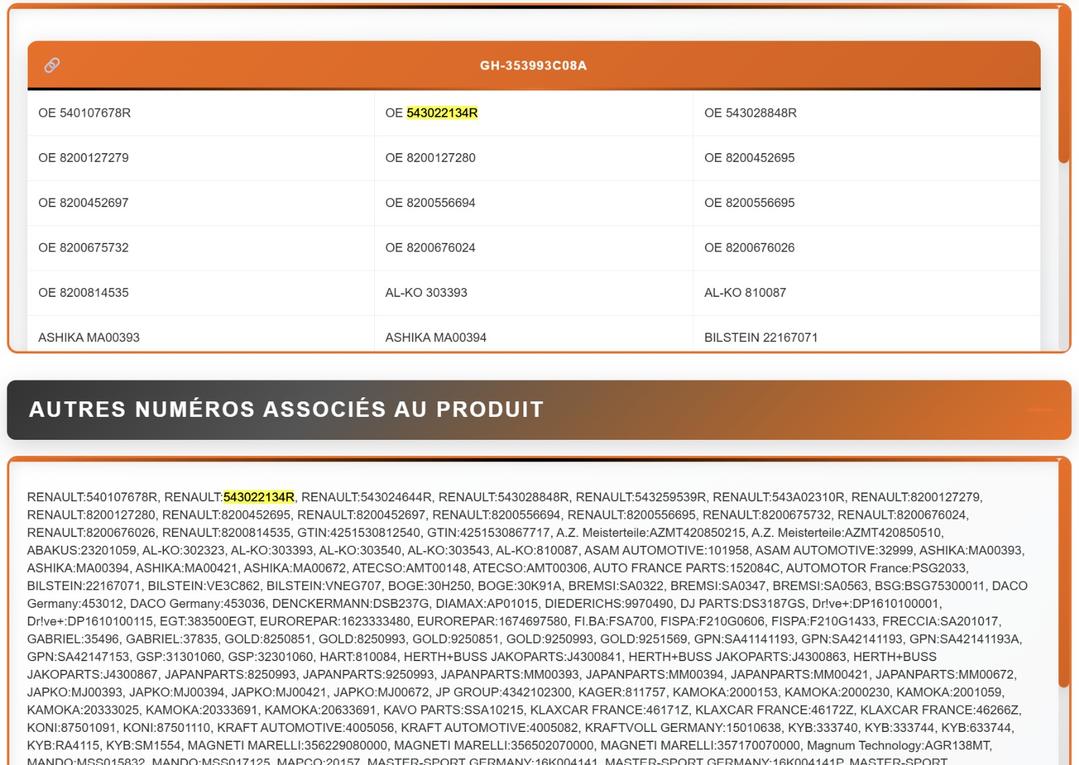
Task: Select cell OE 8200814535
Action: point(200,292)
